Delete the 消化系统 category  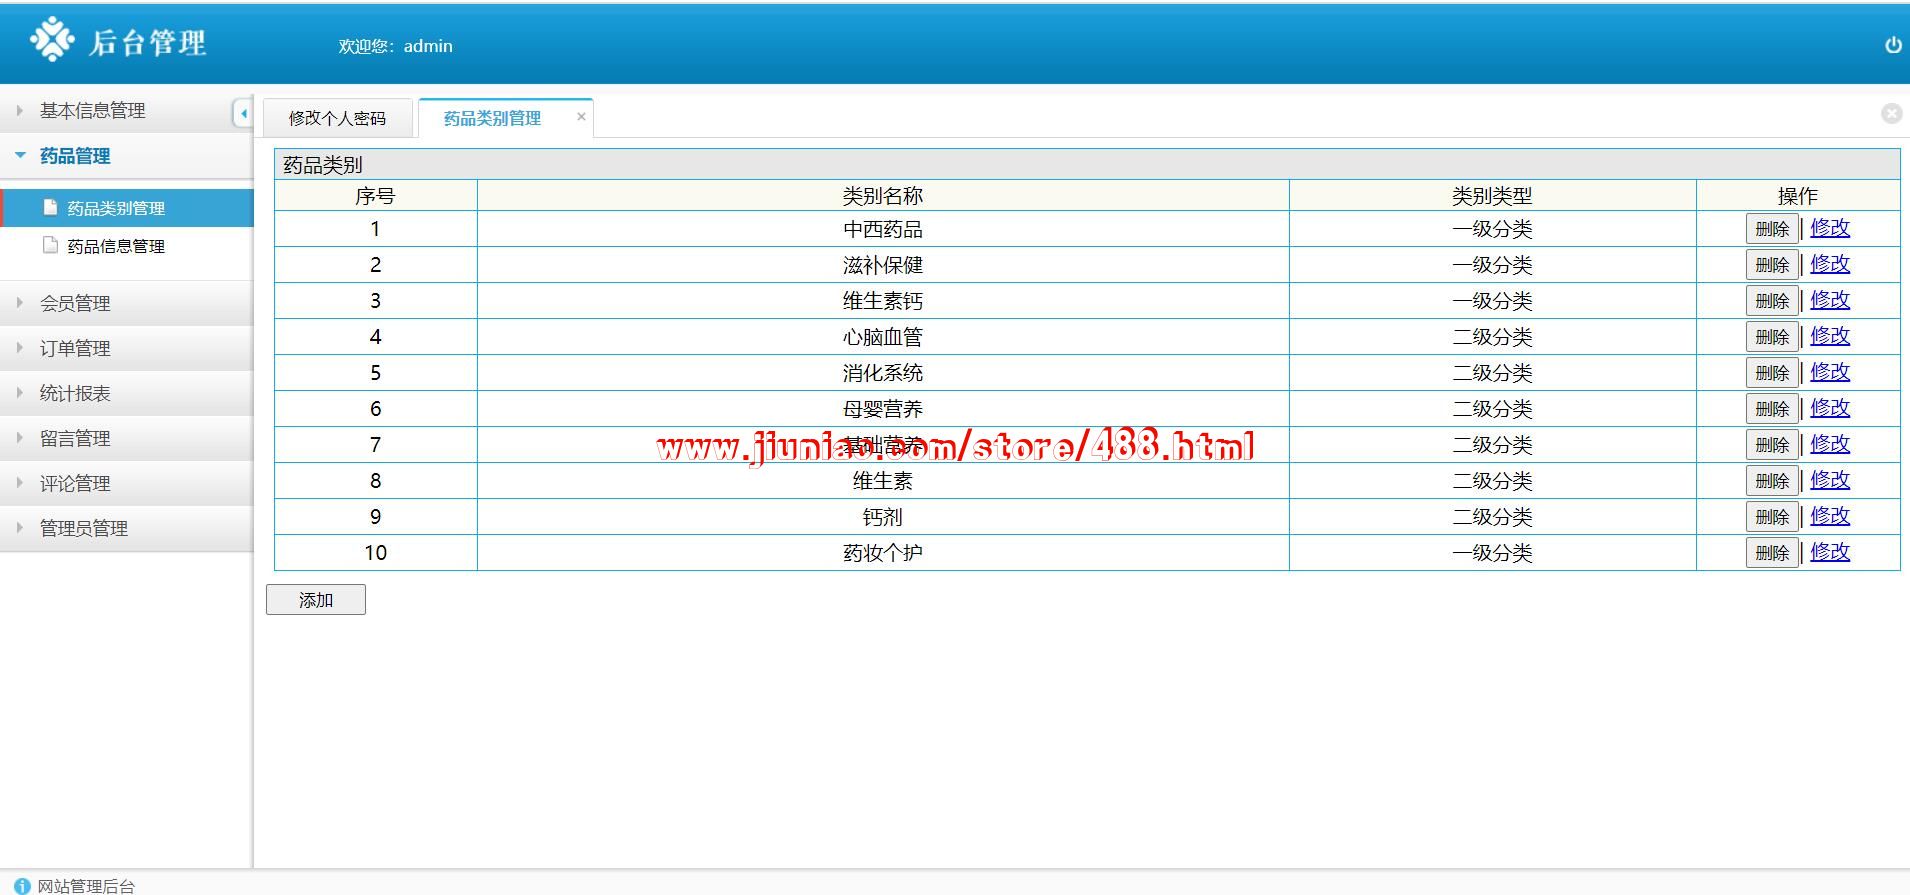click(x=1772, y=373)
